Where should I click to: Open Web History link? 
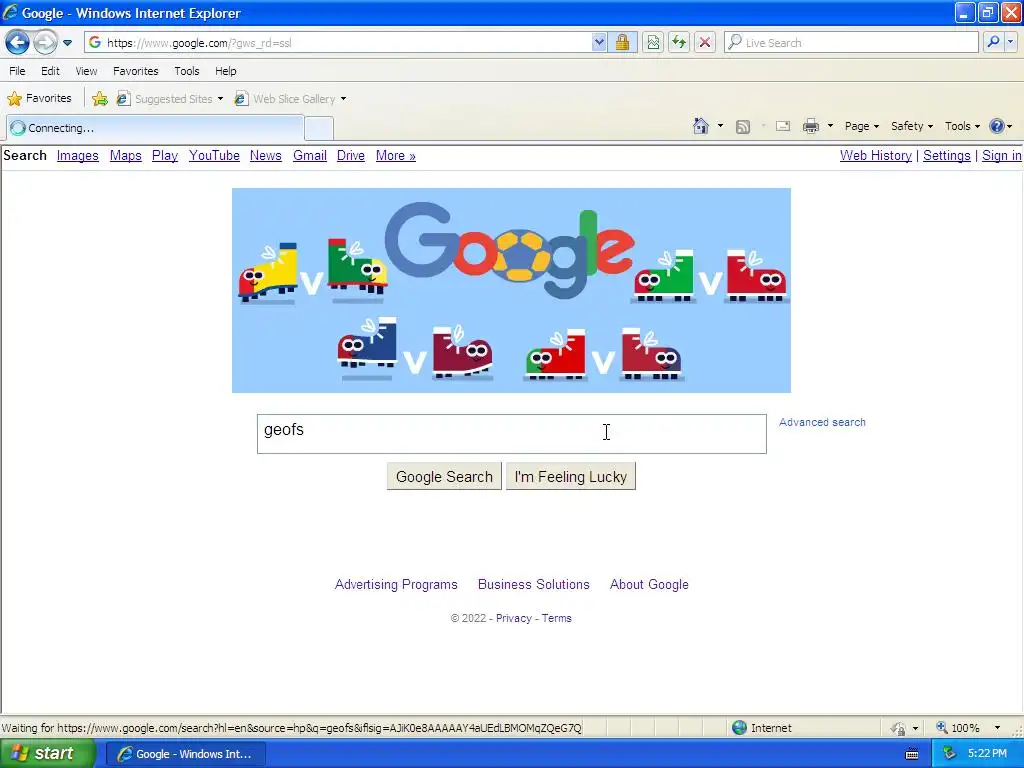pyautogui.click(x=876, y=155)
